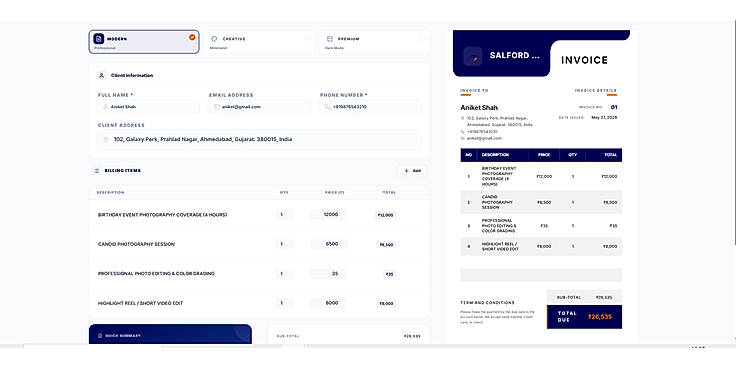Edit the Highlight Reel / Short Video Edit description

pos(140,303)
